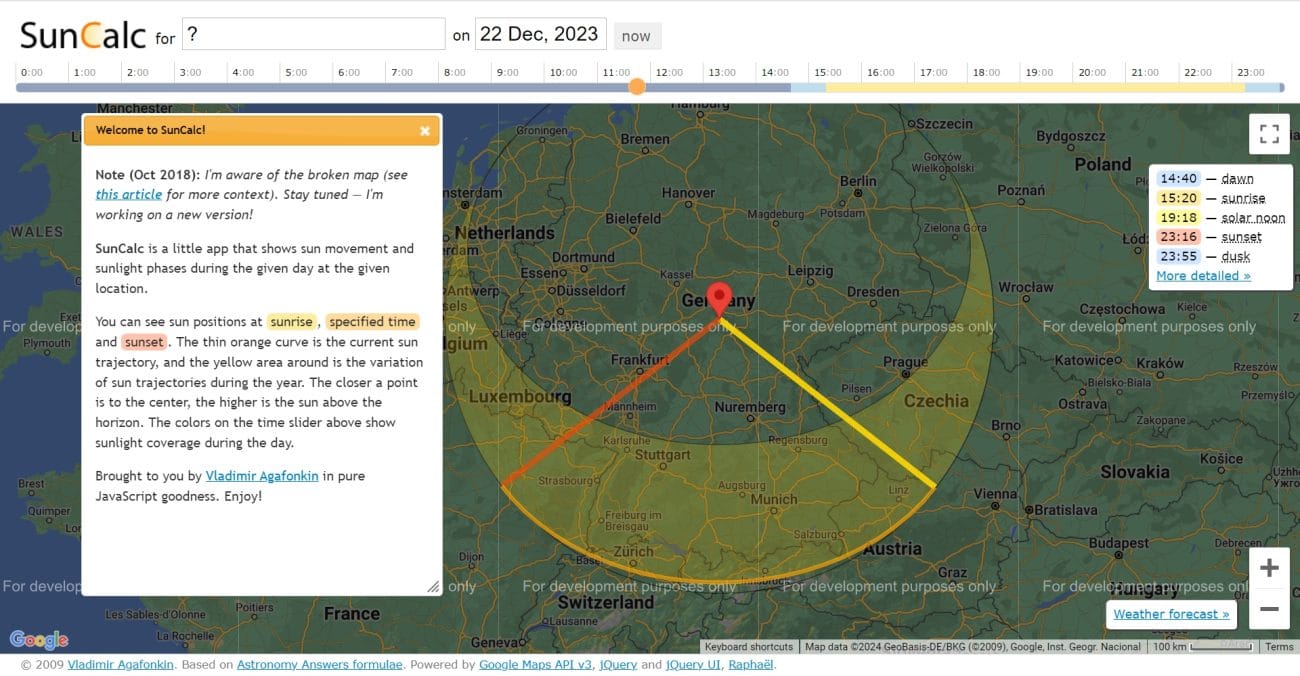Click the Google logo on the map
The width and height of the screenshot is (1300, 676).
tap(39, 640)
